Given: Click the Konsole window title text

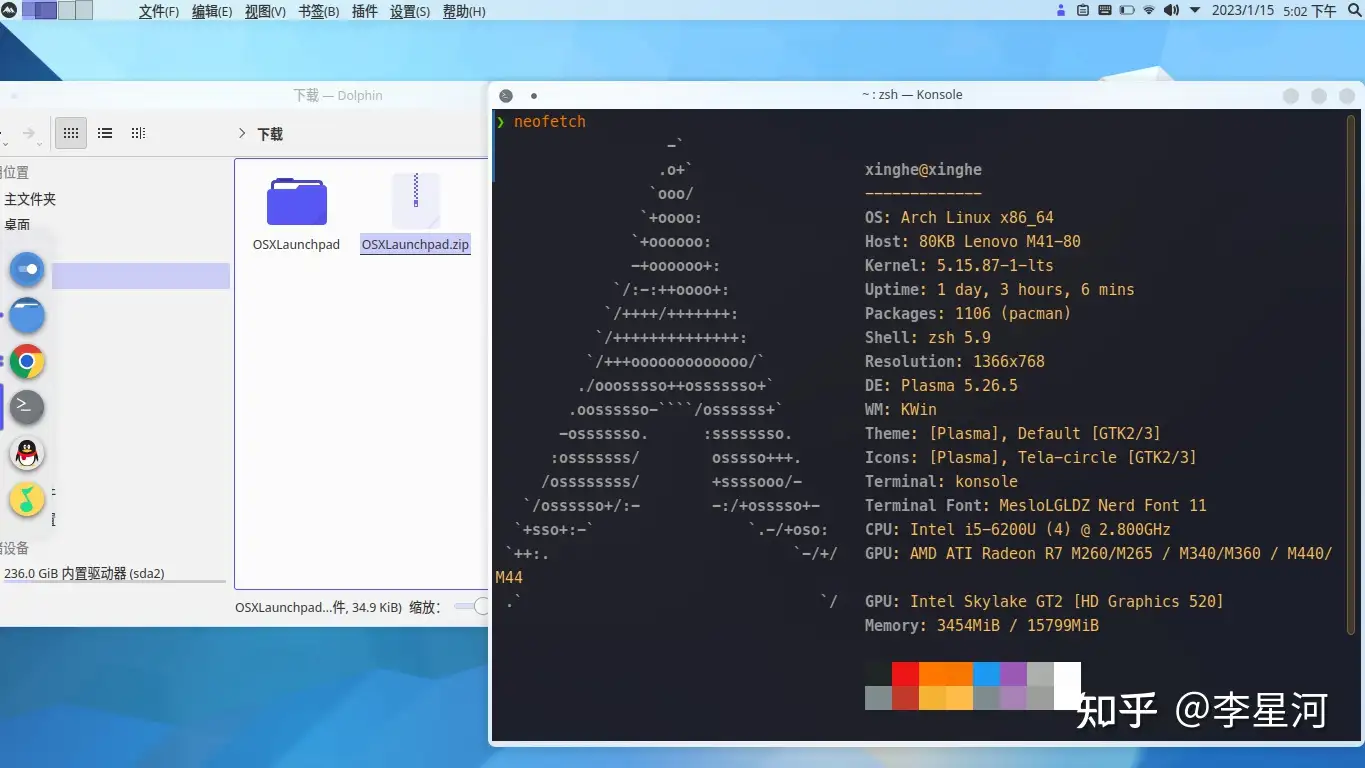Looking at the screenshot, I should (x=912, y=95).
